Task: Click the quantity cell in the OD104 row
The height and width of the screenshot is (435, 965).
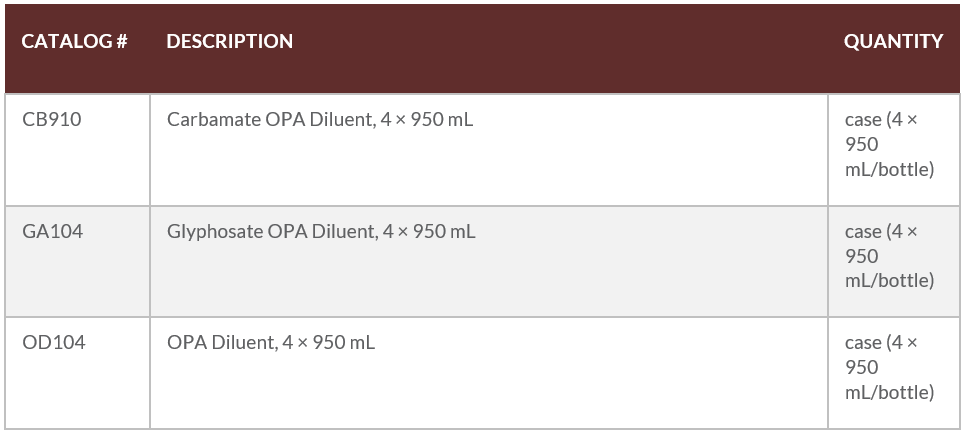Action: pyautogui.click(x=889, y=367)
